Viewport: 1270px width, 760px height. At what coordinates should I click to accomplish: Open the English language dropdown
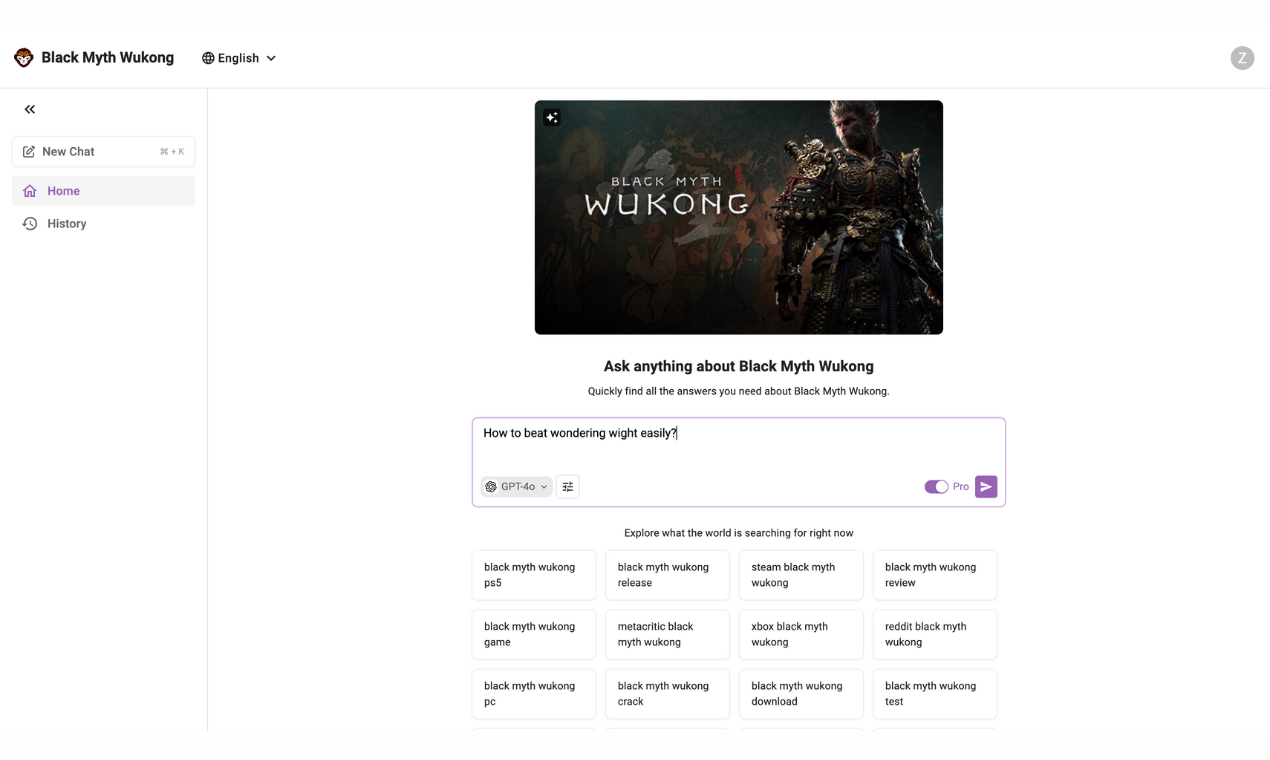click(x=239, y=58)
